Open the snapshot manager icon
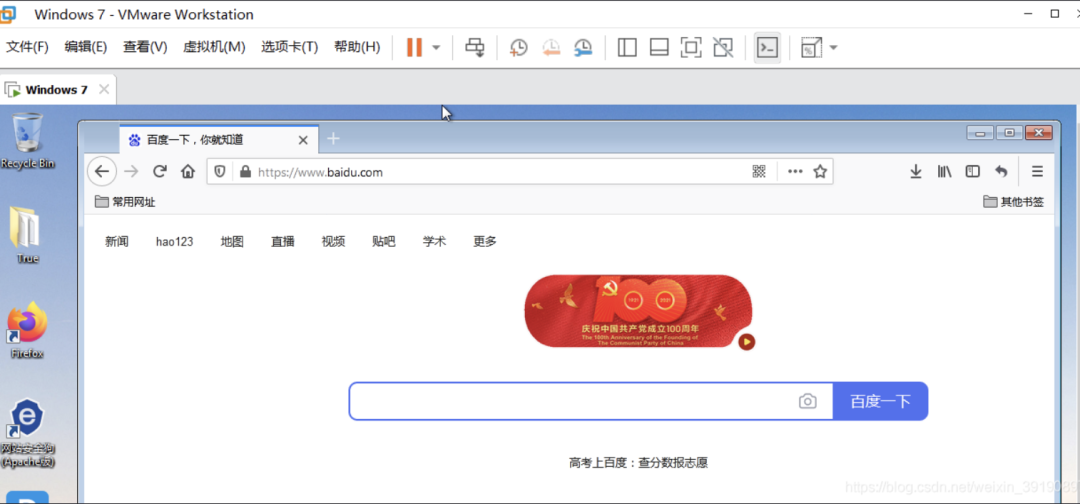 tap(583, 48)
